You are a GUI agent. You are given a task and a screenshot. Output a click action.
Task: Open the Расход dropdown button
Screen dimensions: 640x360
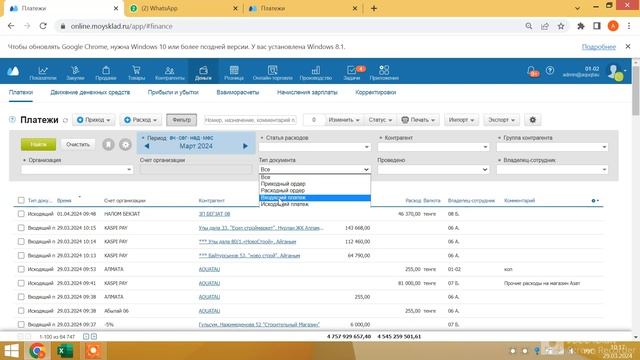(140, 120)
